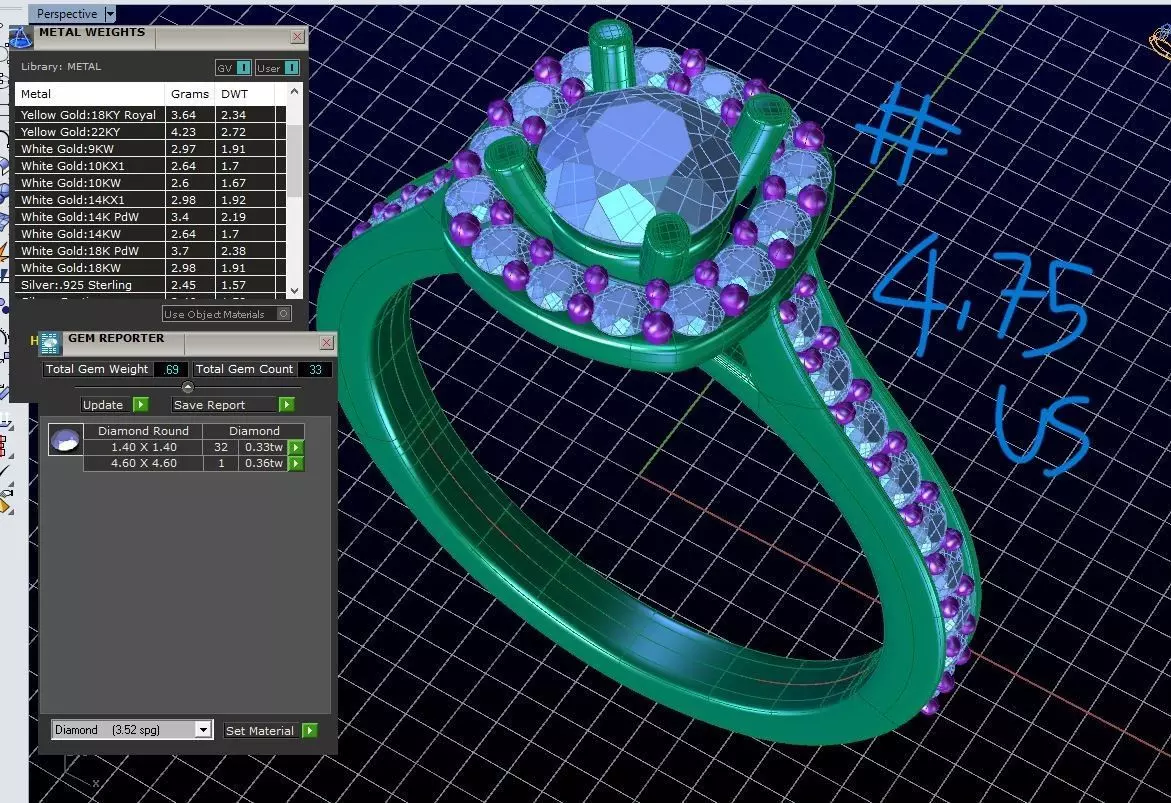The image size is (1171, 803).
Task: Click the gem quantity 32 cell
Action: point(221,447)
